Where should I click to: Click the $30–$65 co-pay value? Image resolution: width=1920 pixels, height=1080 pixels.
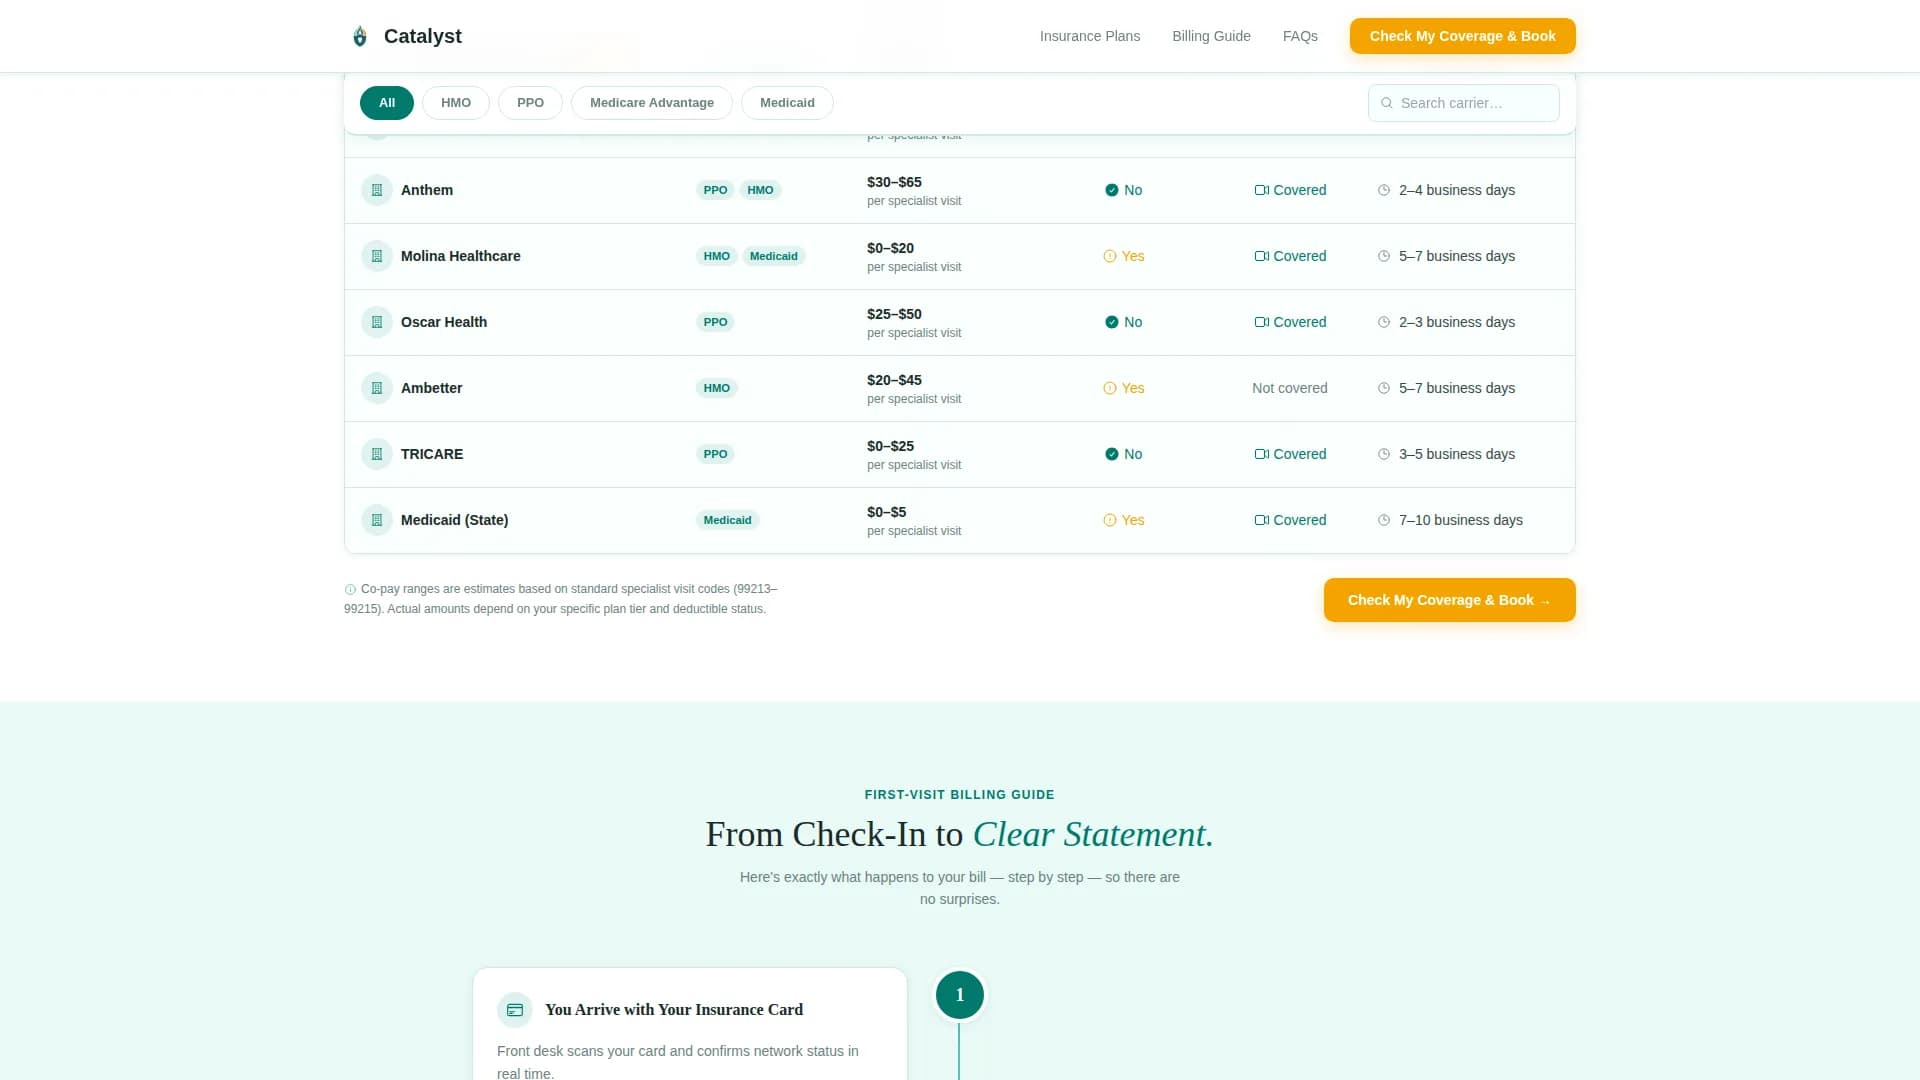(894, 182)
